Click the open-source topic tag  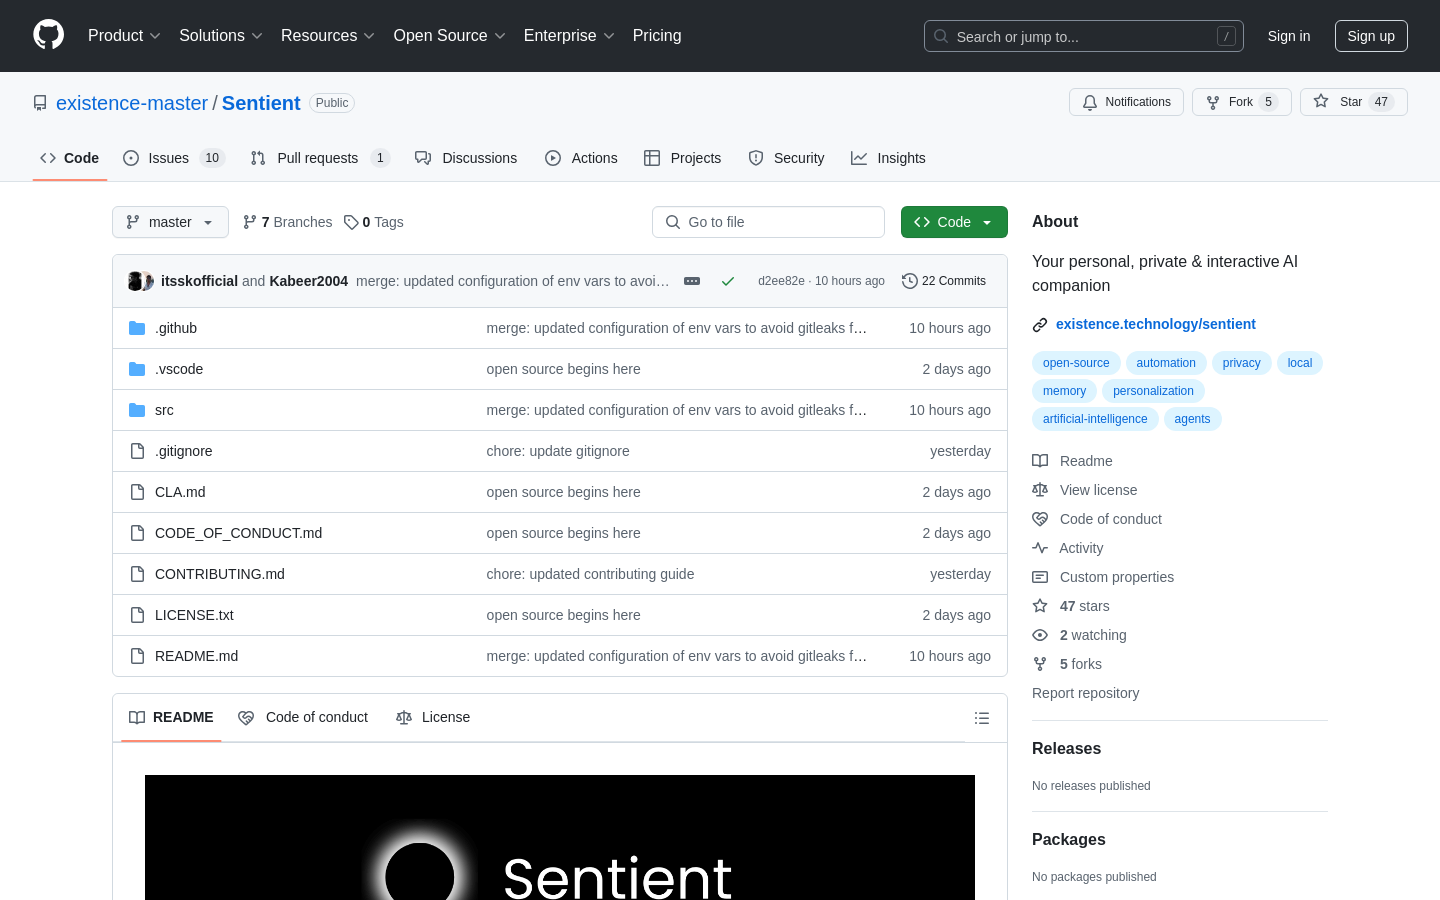[1076, 363]
